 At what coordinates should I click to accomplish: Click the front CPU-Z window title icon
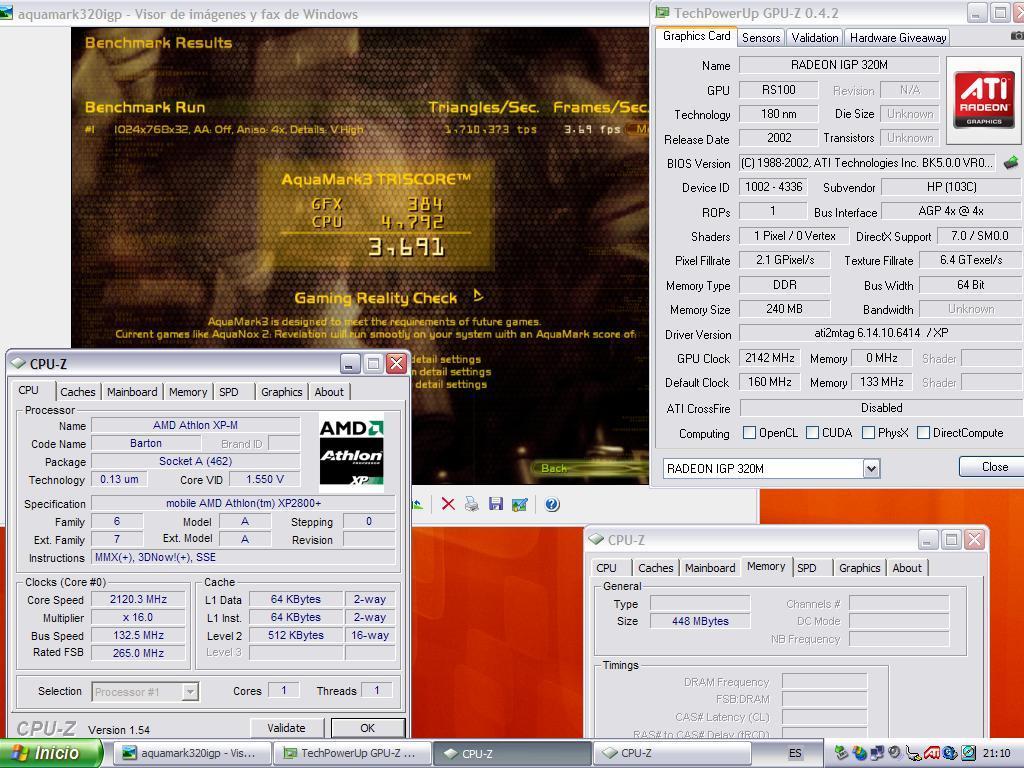tap(18, 363)
